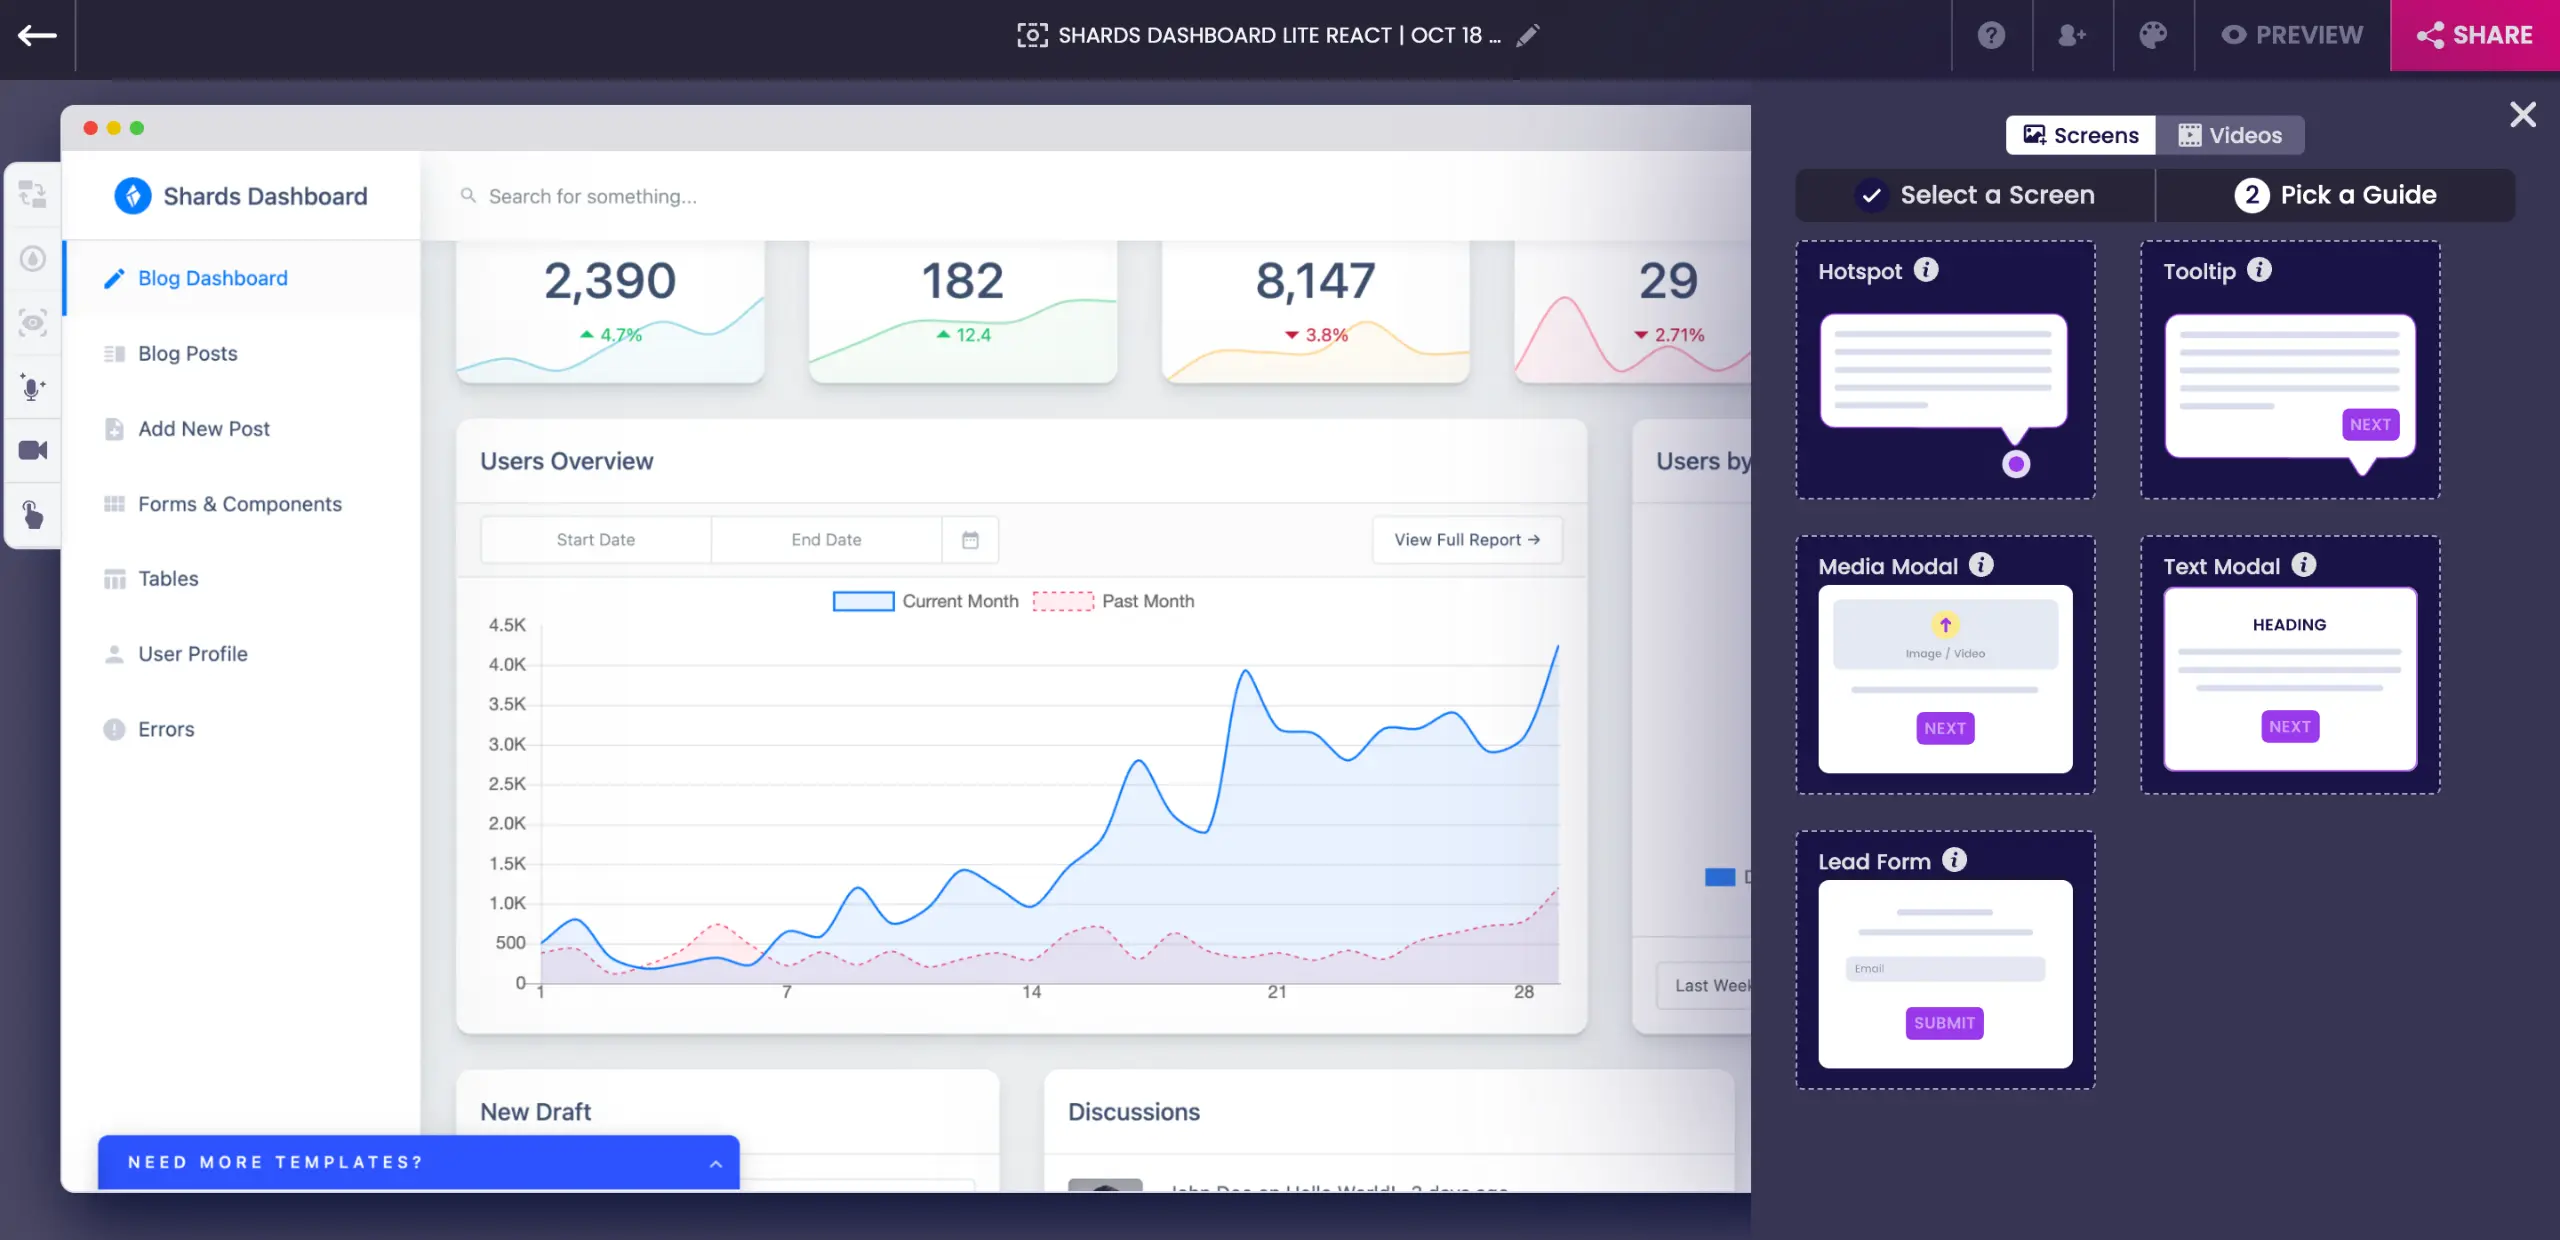Go to the Select a Screen step

1975,195
